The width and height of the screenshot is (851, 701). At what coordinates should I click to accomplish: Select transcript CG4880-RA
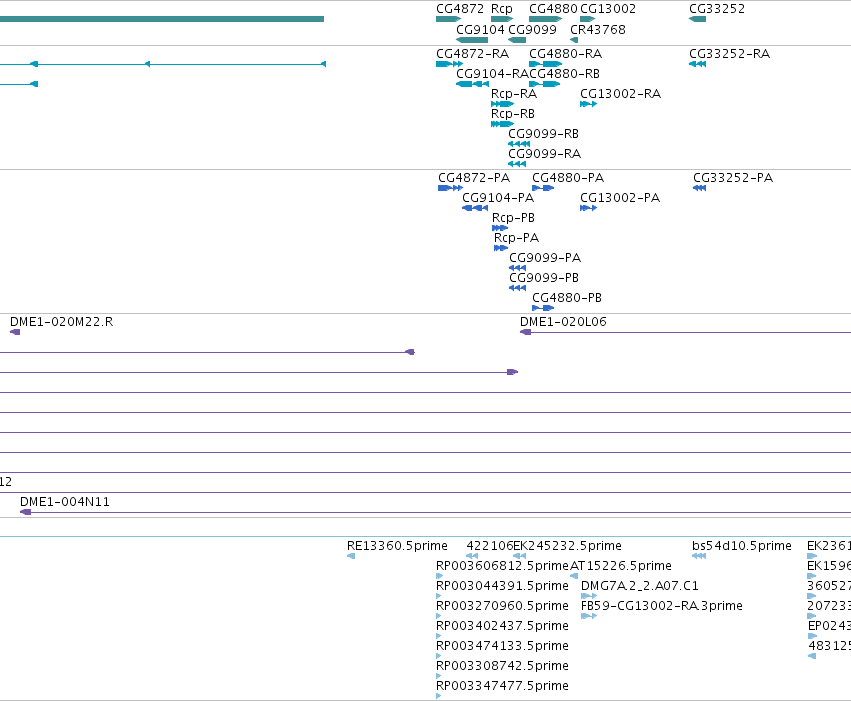566,54
